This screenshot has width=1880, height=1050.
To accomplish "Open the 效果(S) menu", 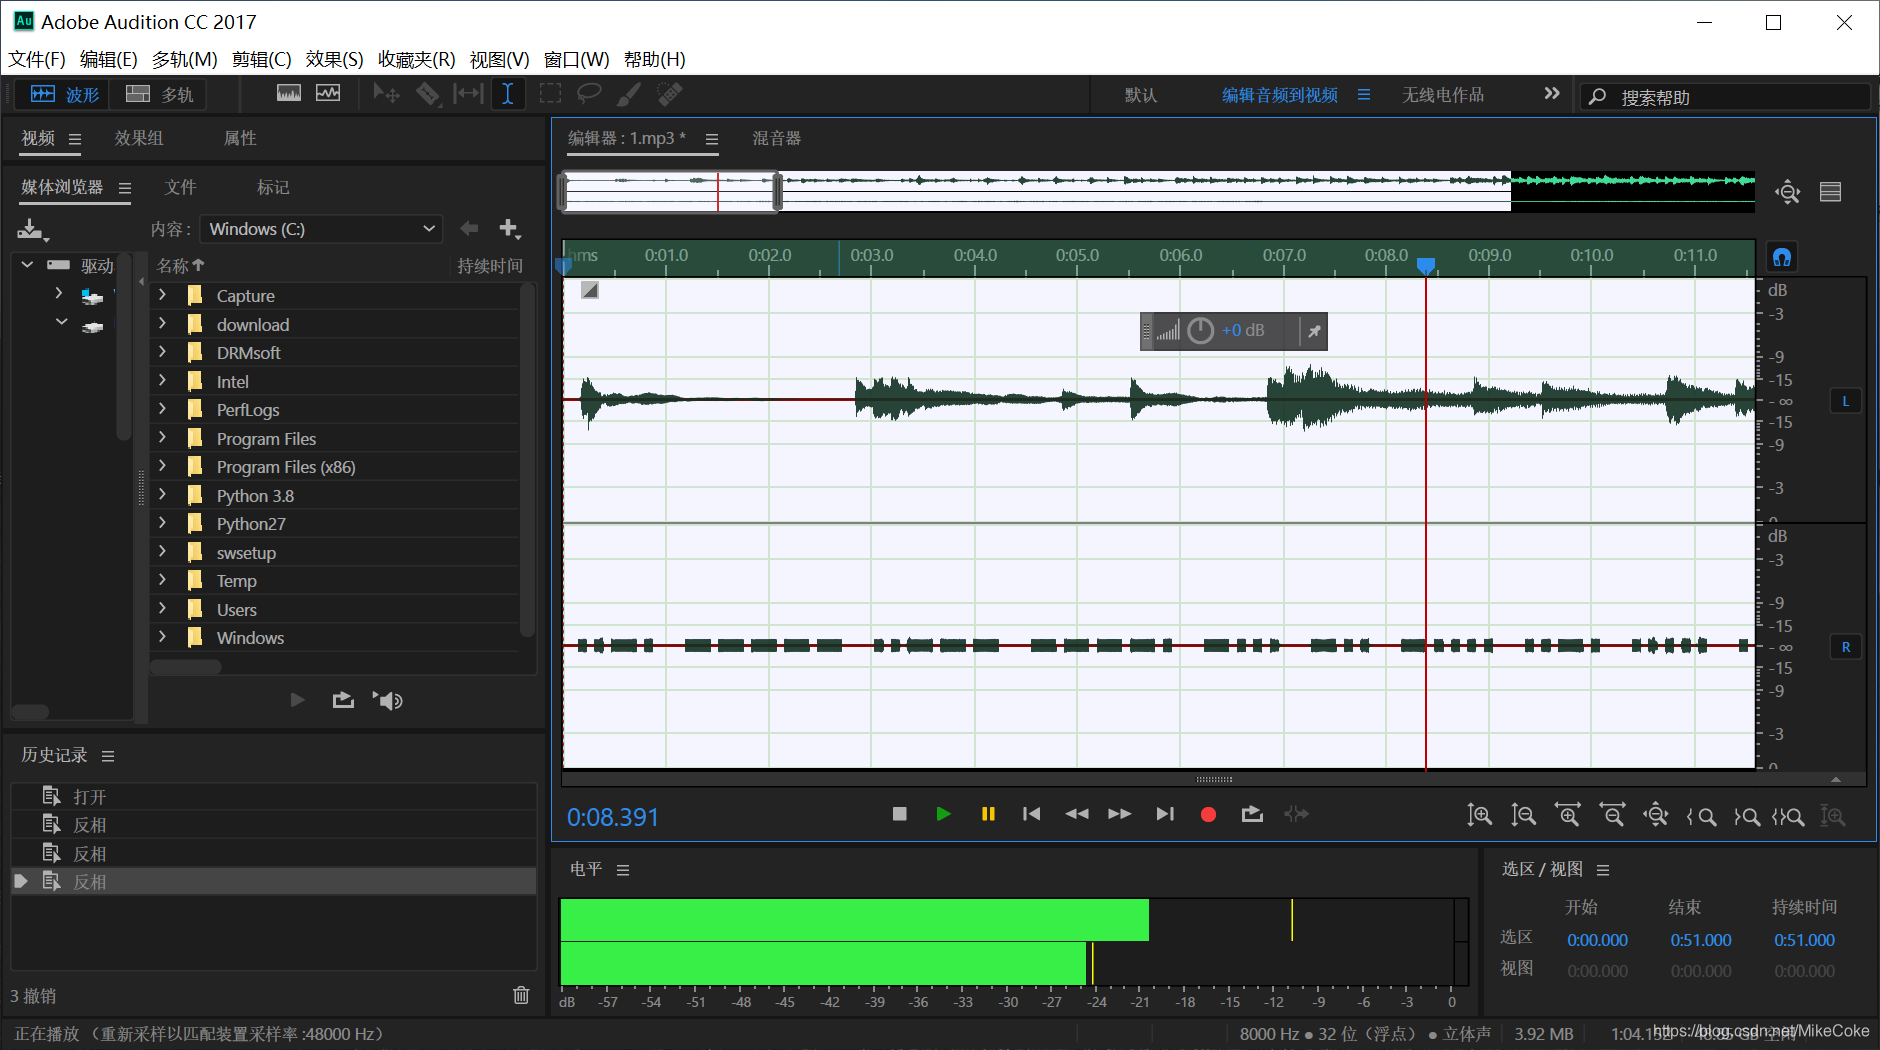I will point(334,59).
